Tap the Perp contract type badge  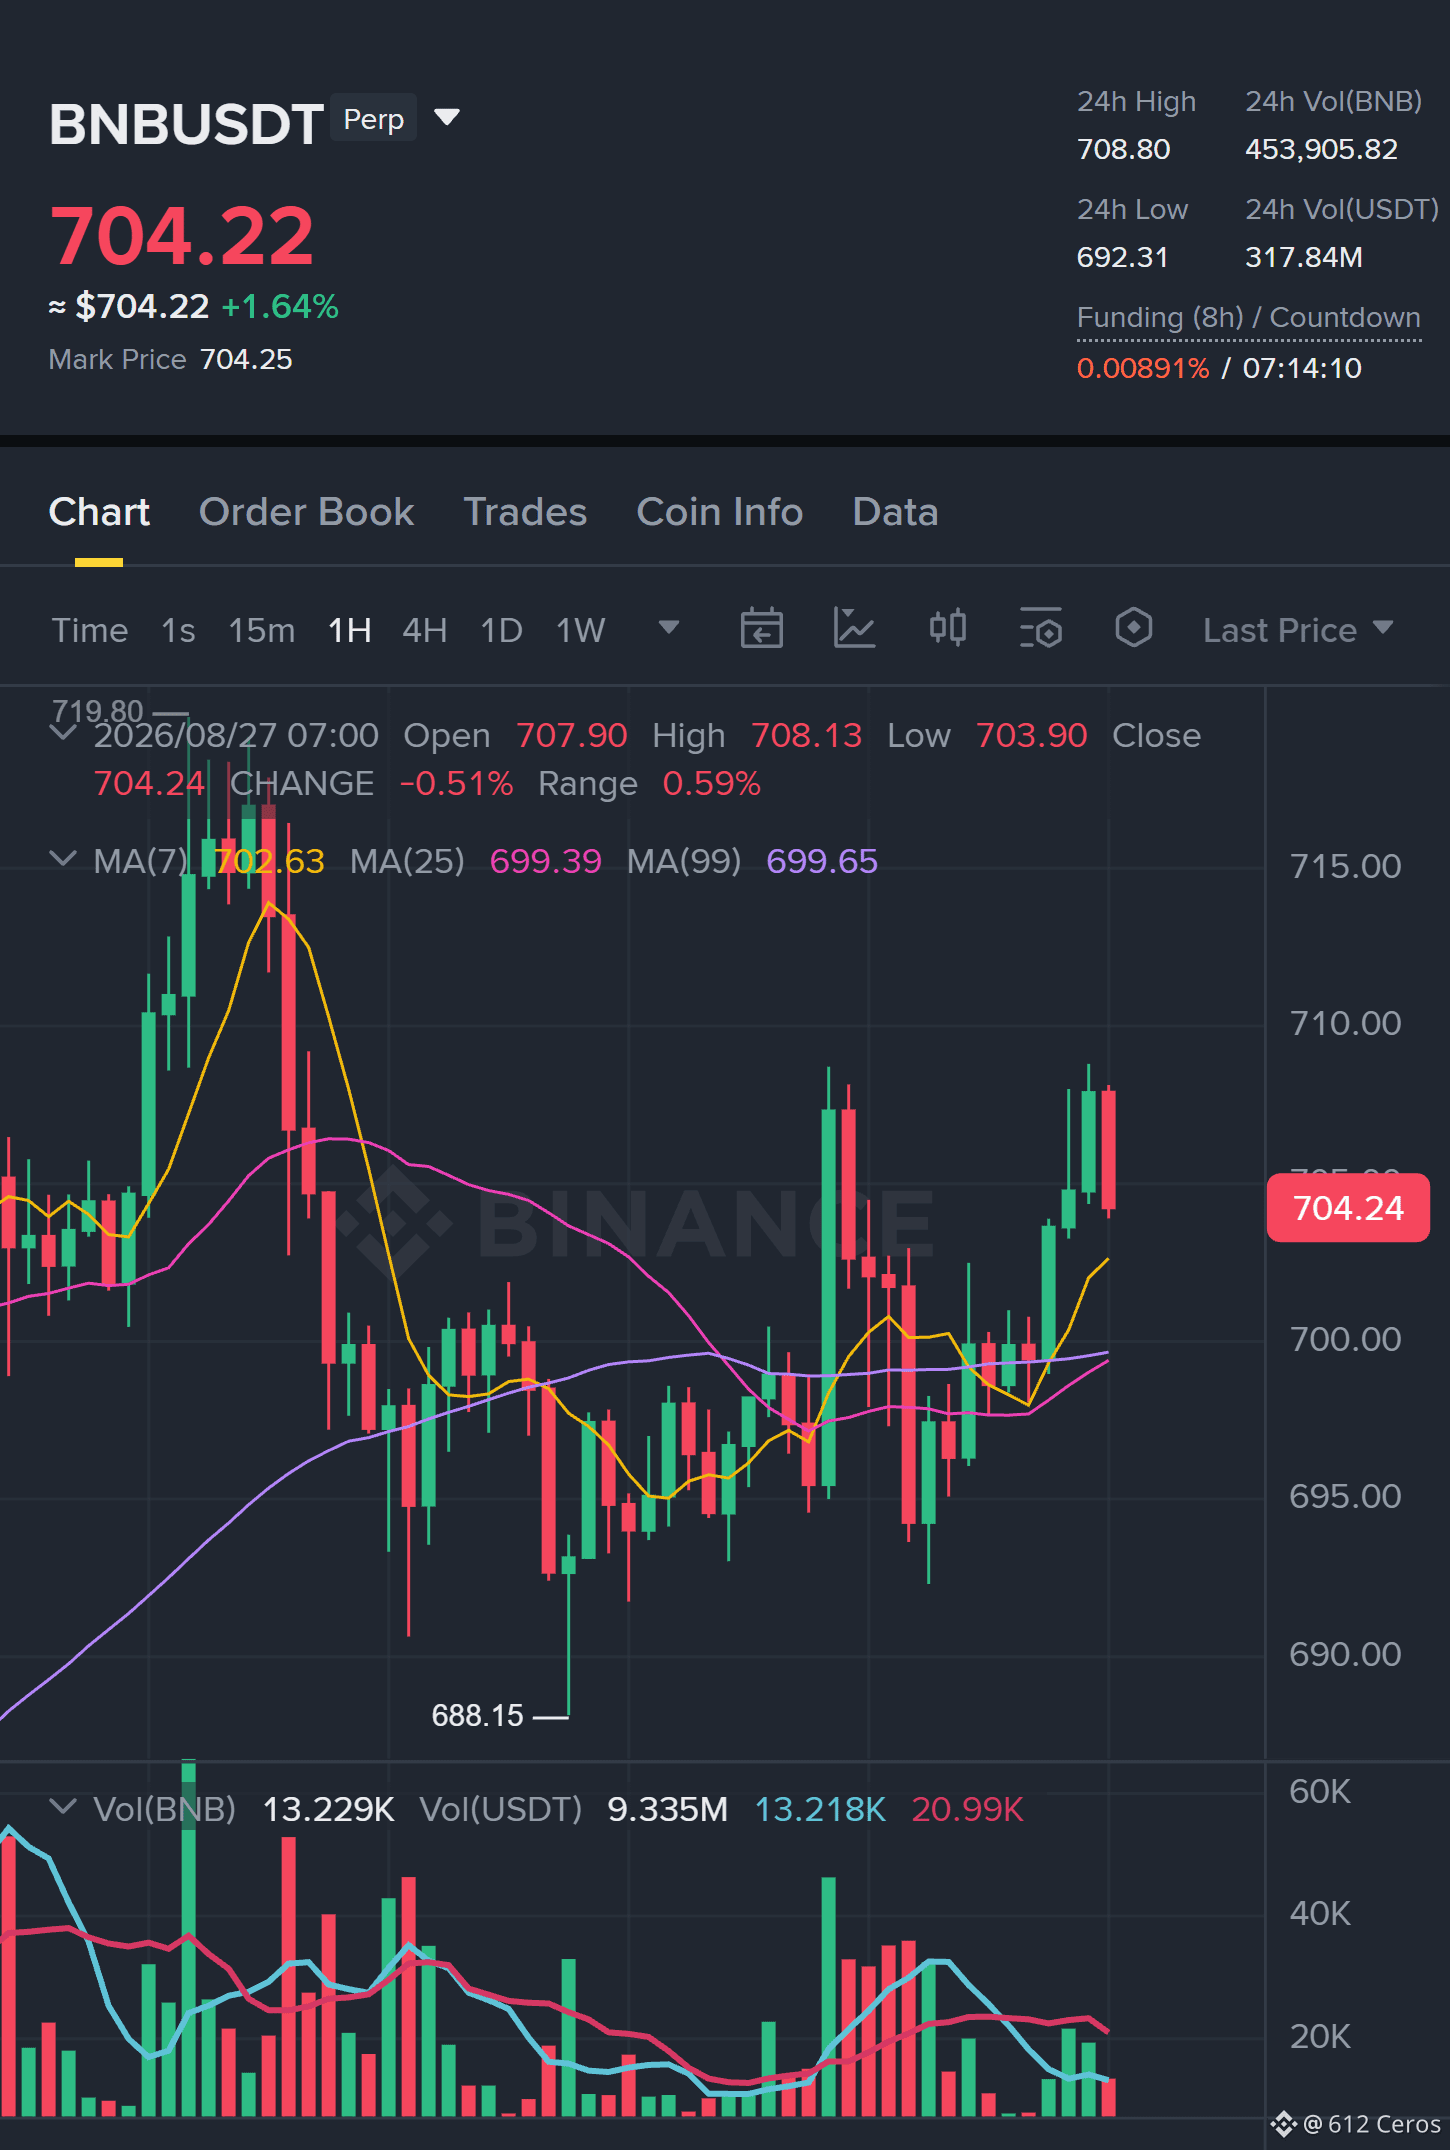pyautogui.click(x=374, y=118)
